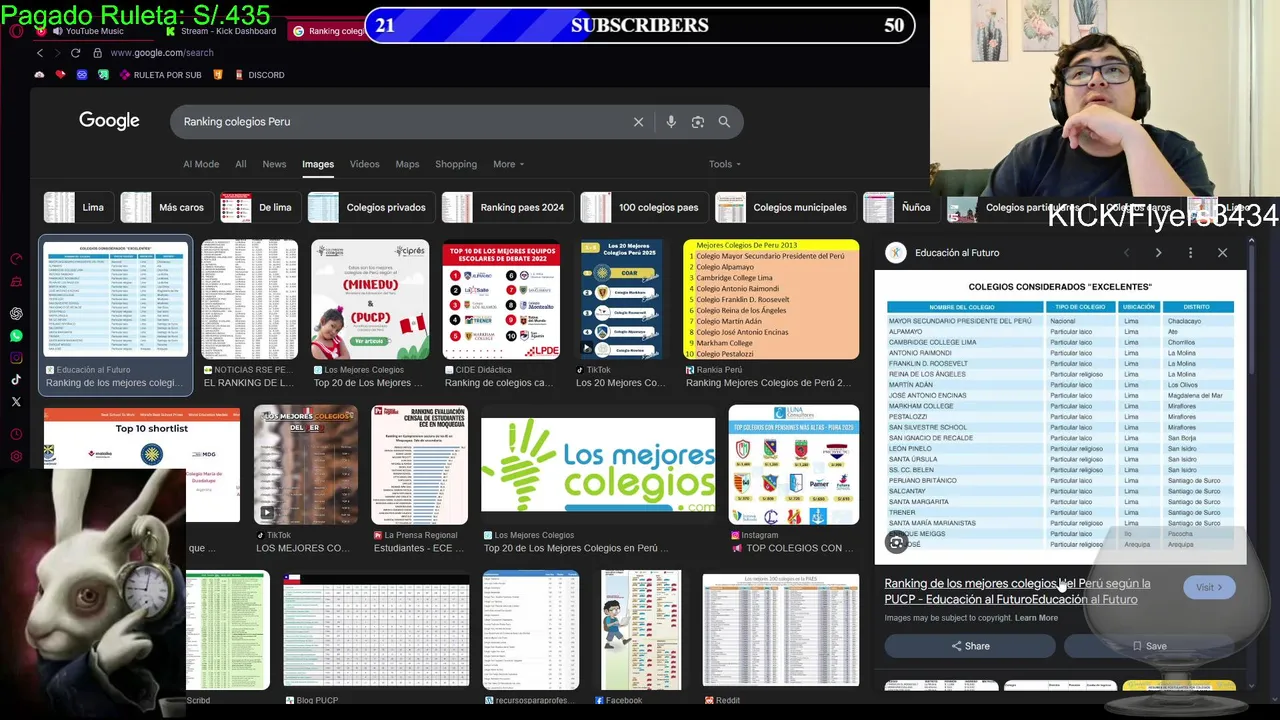1280x720 pixels.
Task: Select the Ranking paes 2024 chip
Action: click(x=507, y=207)
